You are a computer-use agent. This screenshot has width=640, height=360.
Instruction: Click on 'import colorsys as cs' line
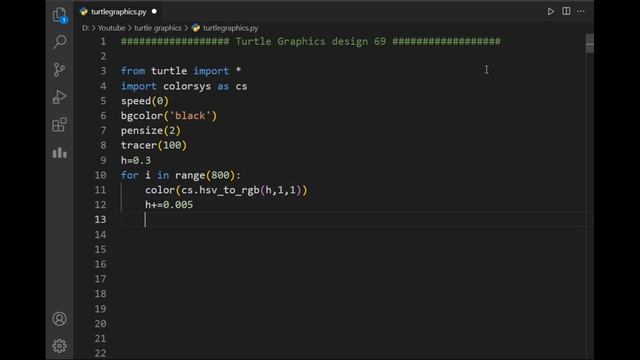pyautogui.click(x=184, y=86)
